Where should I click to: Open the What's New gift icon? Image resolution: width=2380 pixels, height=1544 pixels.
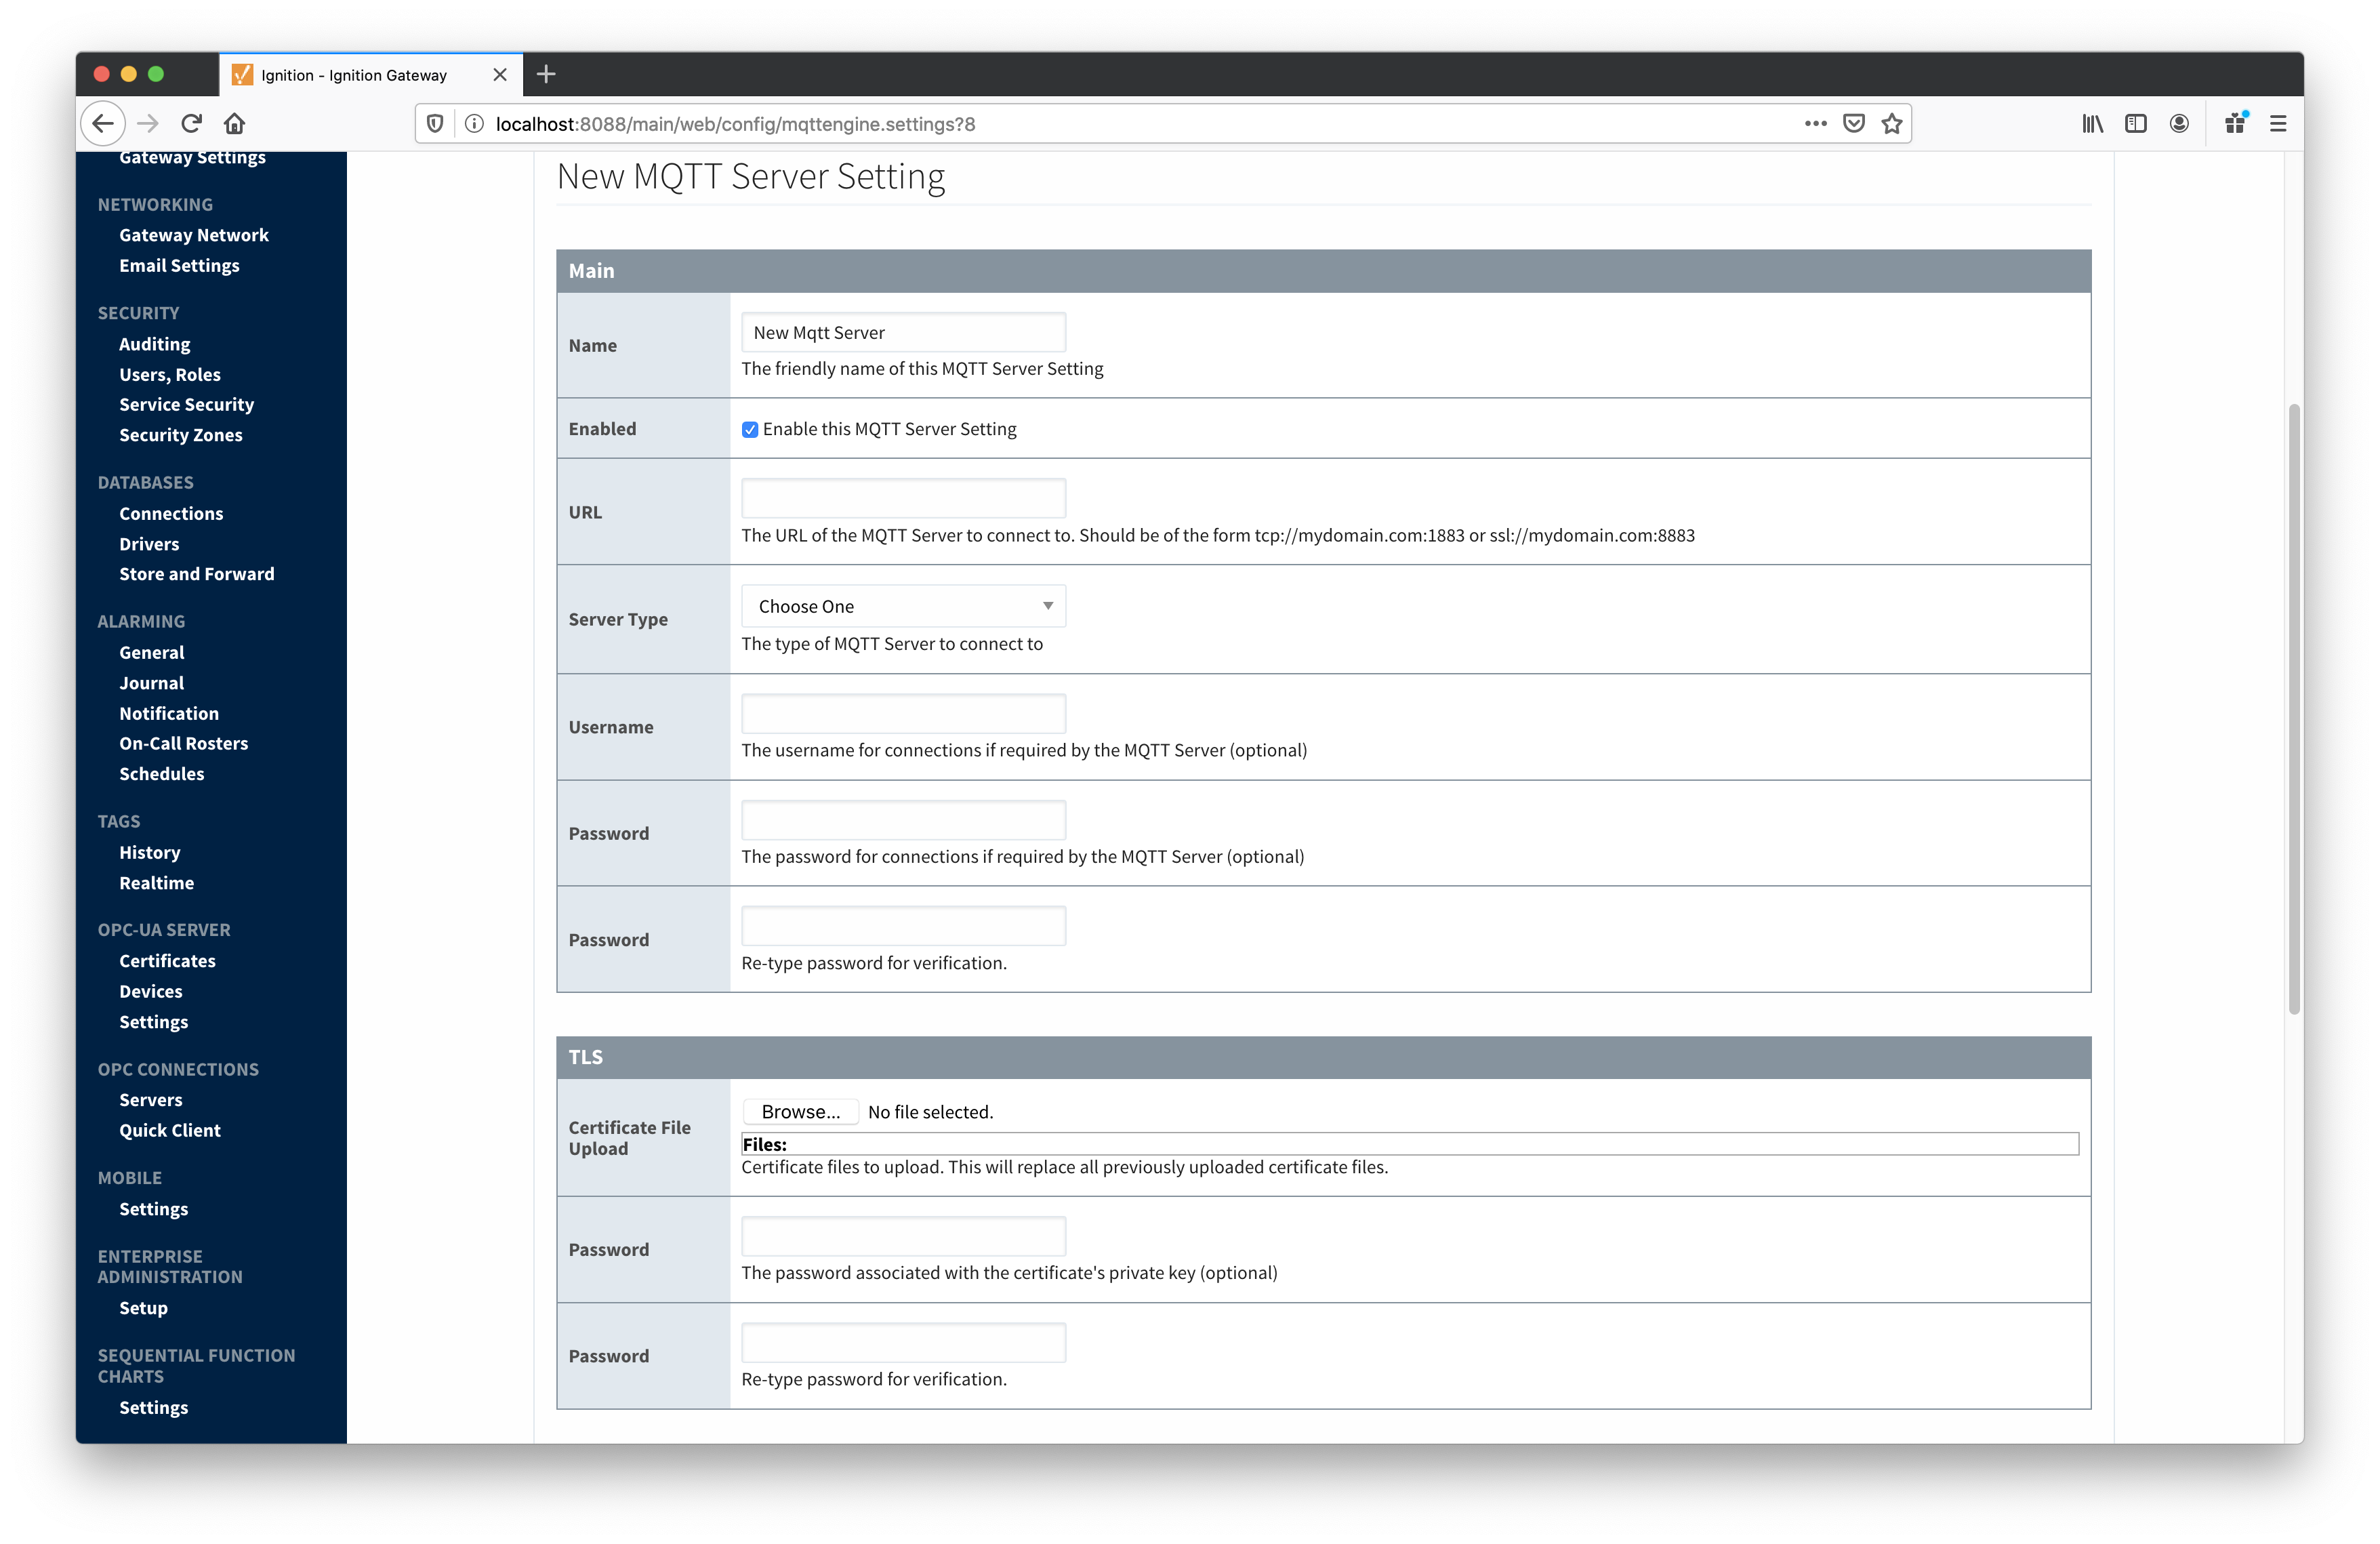coord(2235,123)
